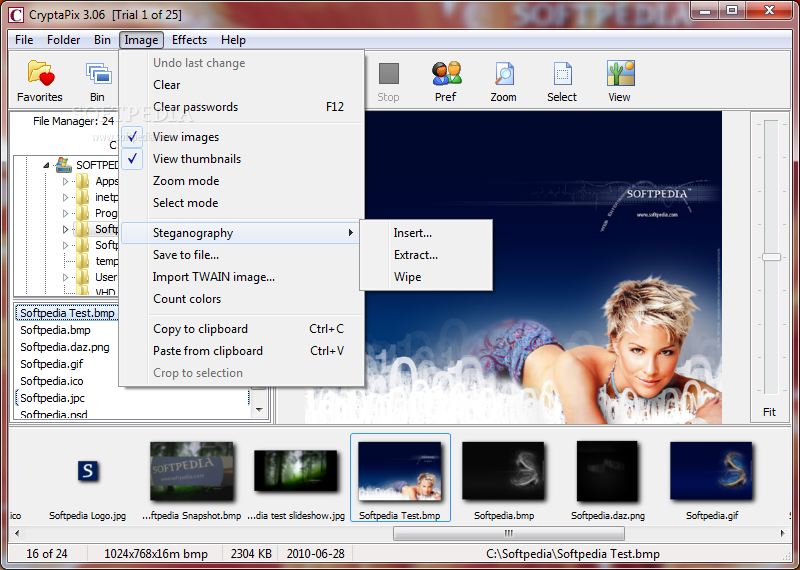Click the zoom slider handle
The image size is (800, 570).
click(771, 257)
